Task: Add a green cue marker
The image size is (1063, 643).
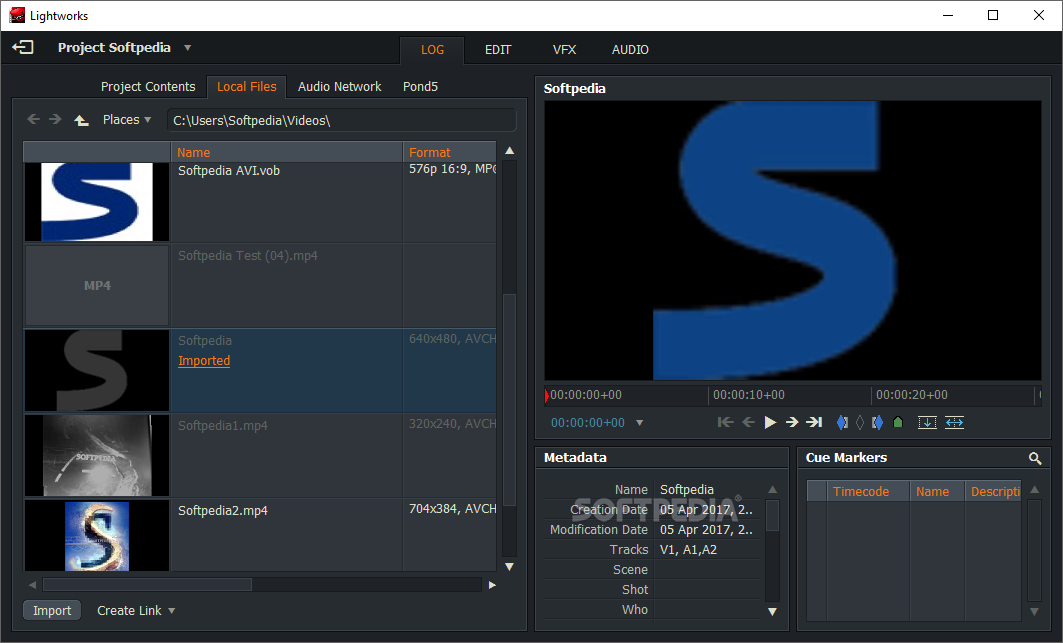Action: point(898,423)
